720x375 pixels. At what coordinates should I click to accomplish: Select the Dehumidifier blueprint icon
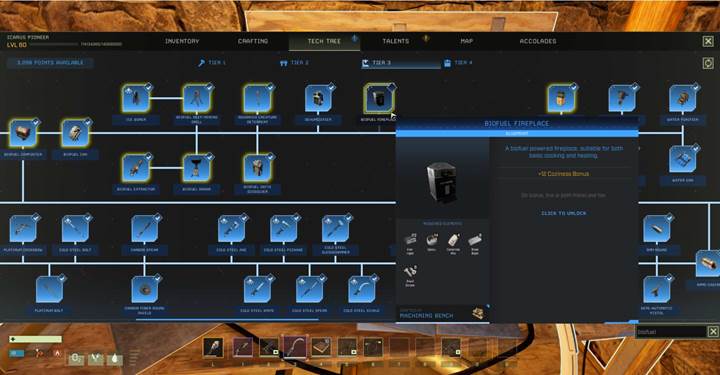(318, 98)
